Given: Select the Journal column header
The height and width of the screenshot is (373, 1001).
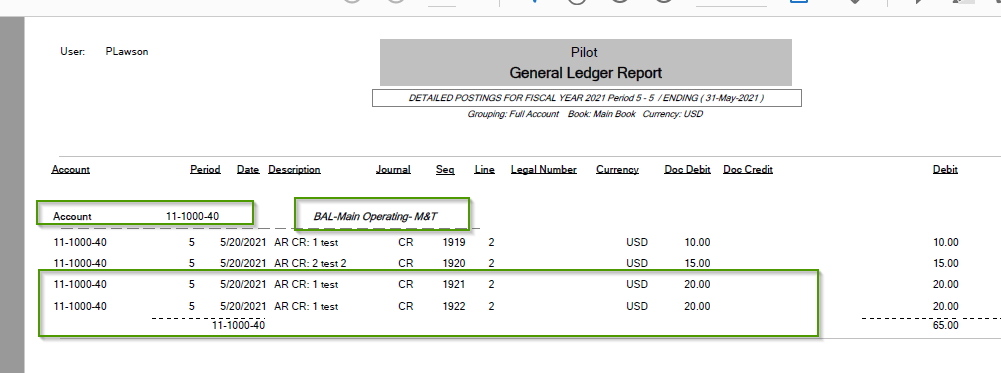Looking at the screenshot, I should coord(393,169).
